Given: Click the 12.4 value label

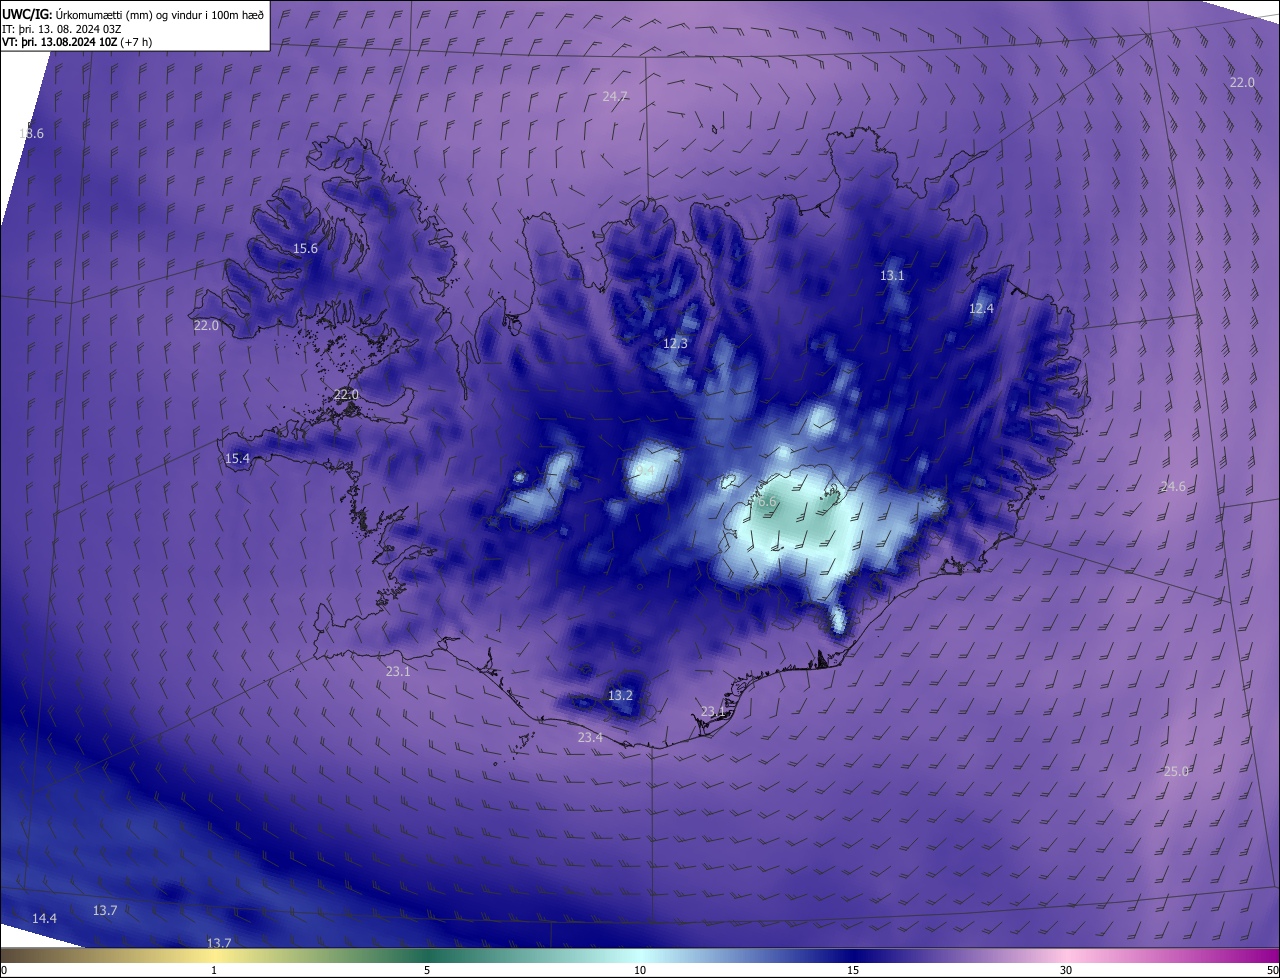Looking at the screenshot, I should [981, 309].
